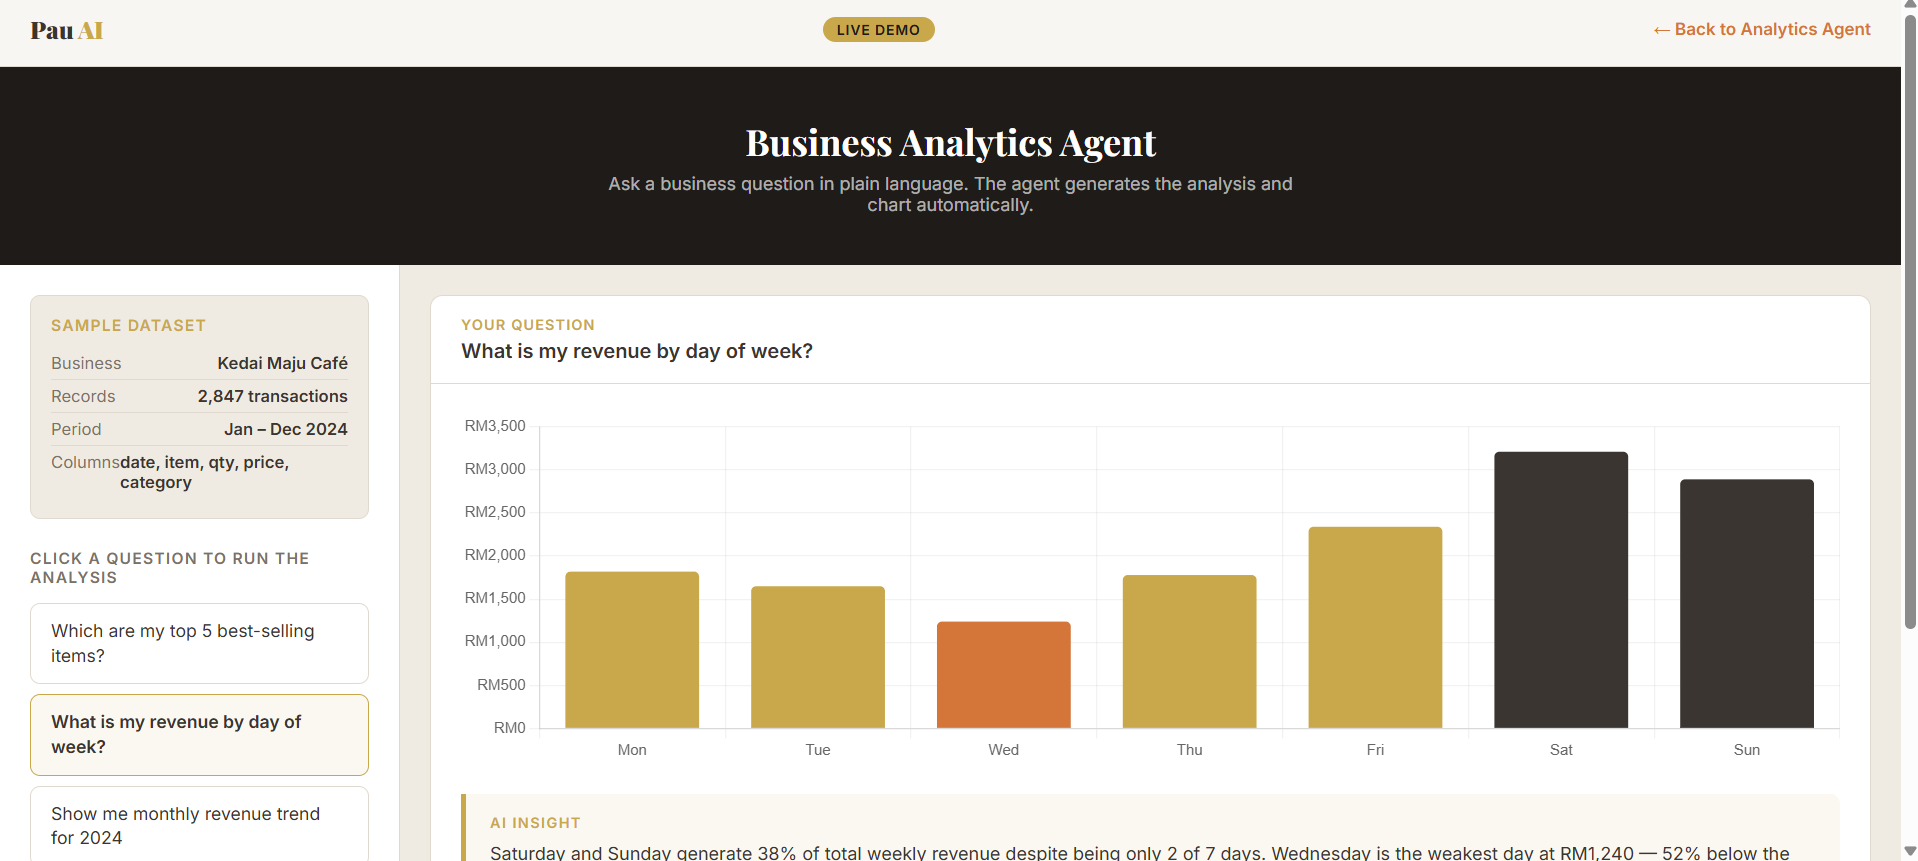Image resolution: width=1918 pixels, height=861 pixels.
Task: Click the YOUR QUESTION label
Action: pyautogui.click(x=528, y=325)
